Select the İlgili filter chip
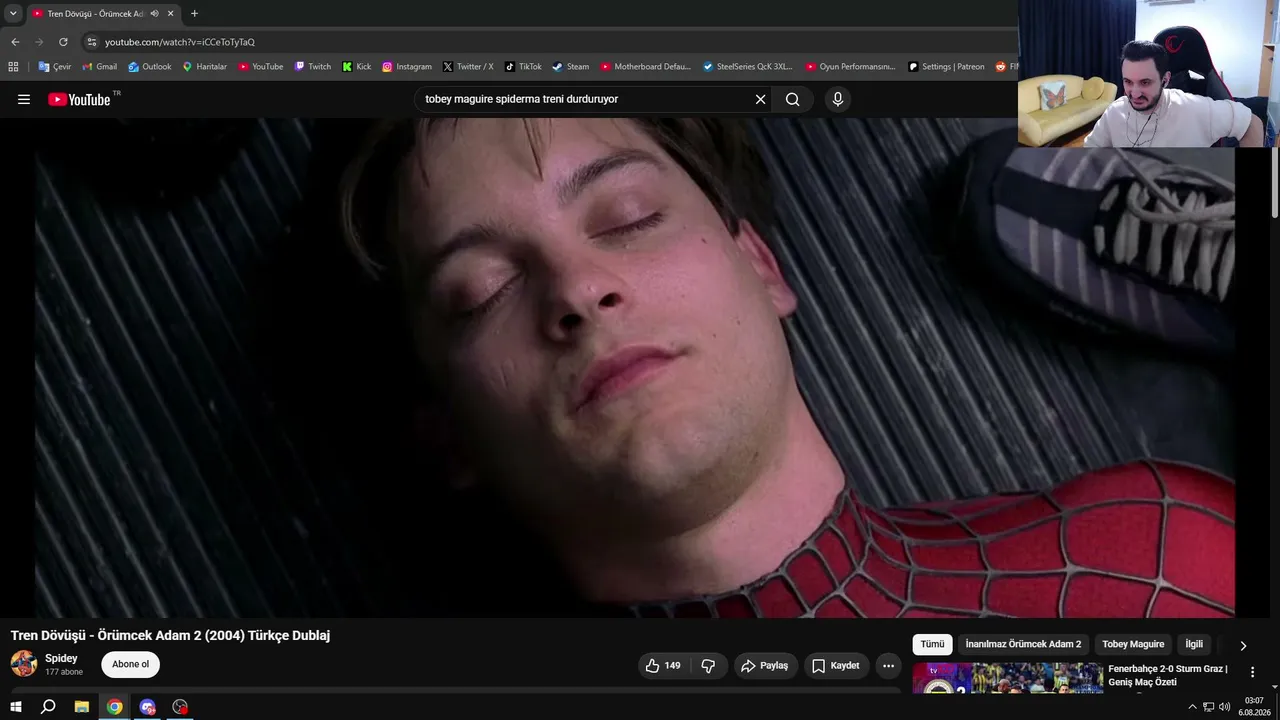The height and width of the screenshot is (720, 1280). coord(1194,644)
